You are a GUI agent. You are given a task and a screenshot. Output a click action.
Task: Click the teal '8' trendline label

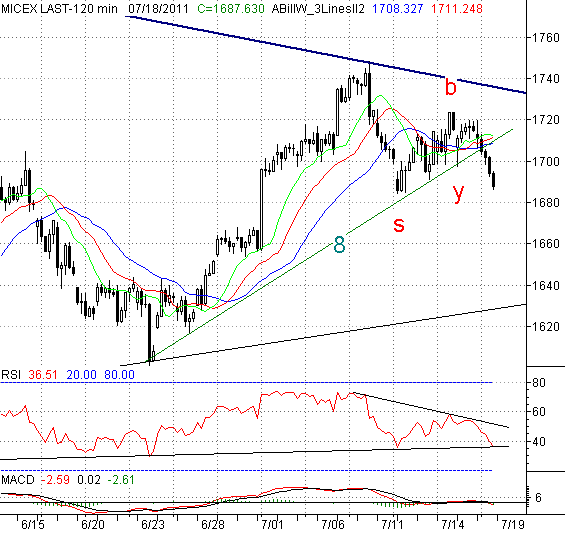tap(339, 245)
